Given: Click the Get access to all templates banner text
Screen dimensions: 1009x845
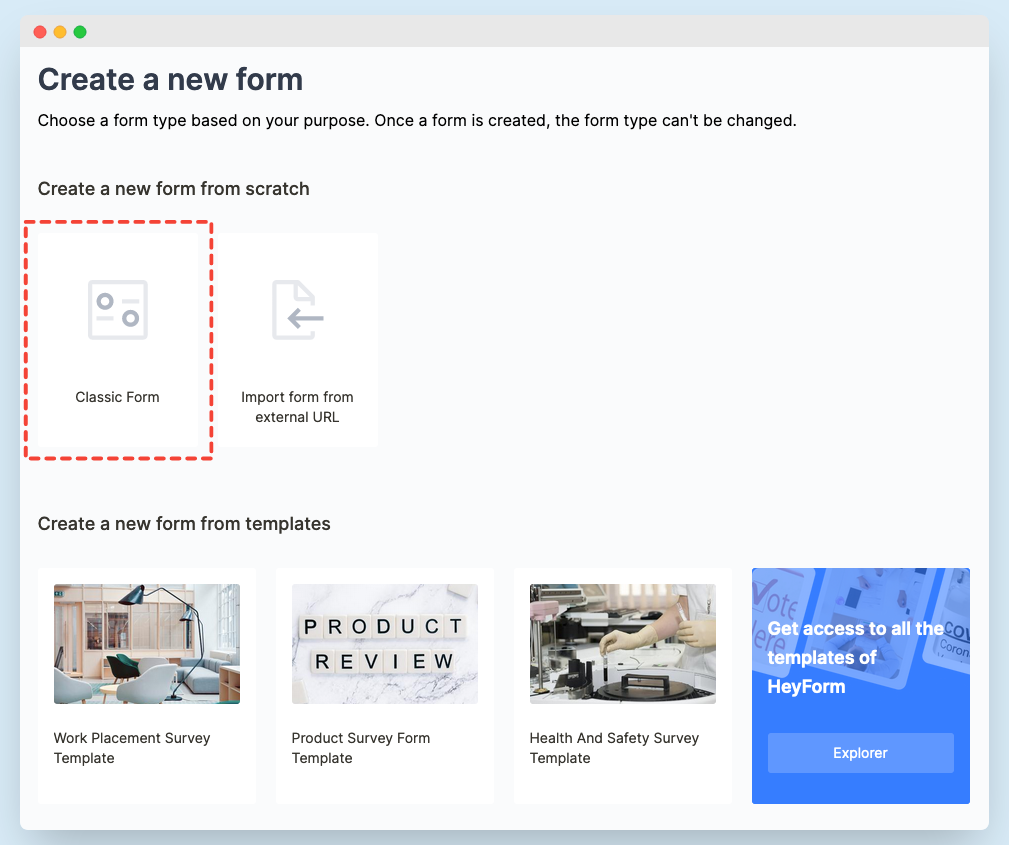Looking at the screenshot, I should pos(855,657).
